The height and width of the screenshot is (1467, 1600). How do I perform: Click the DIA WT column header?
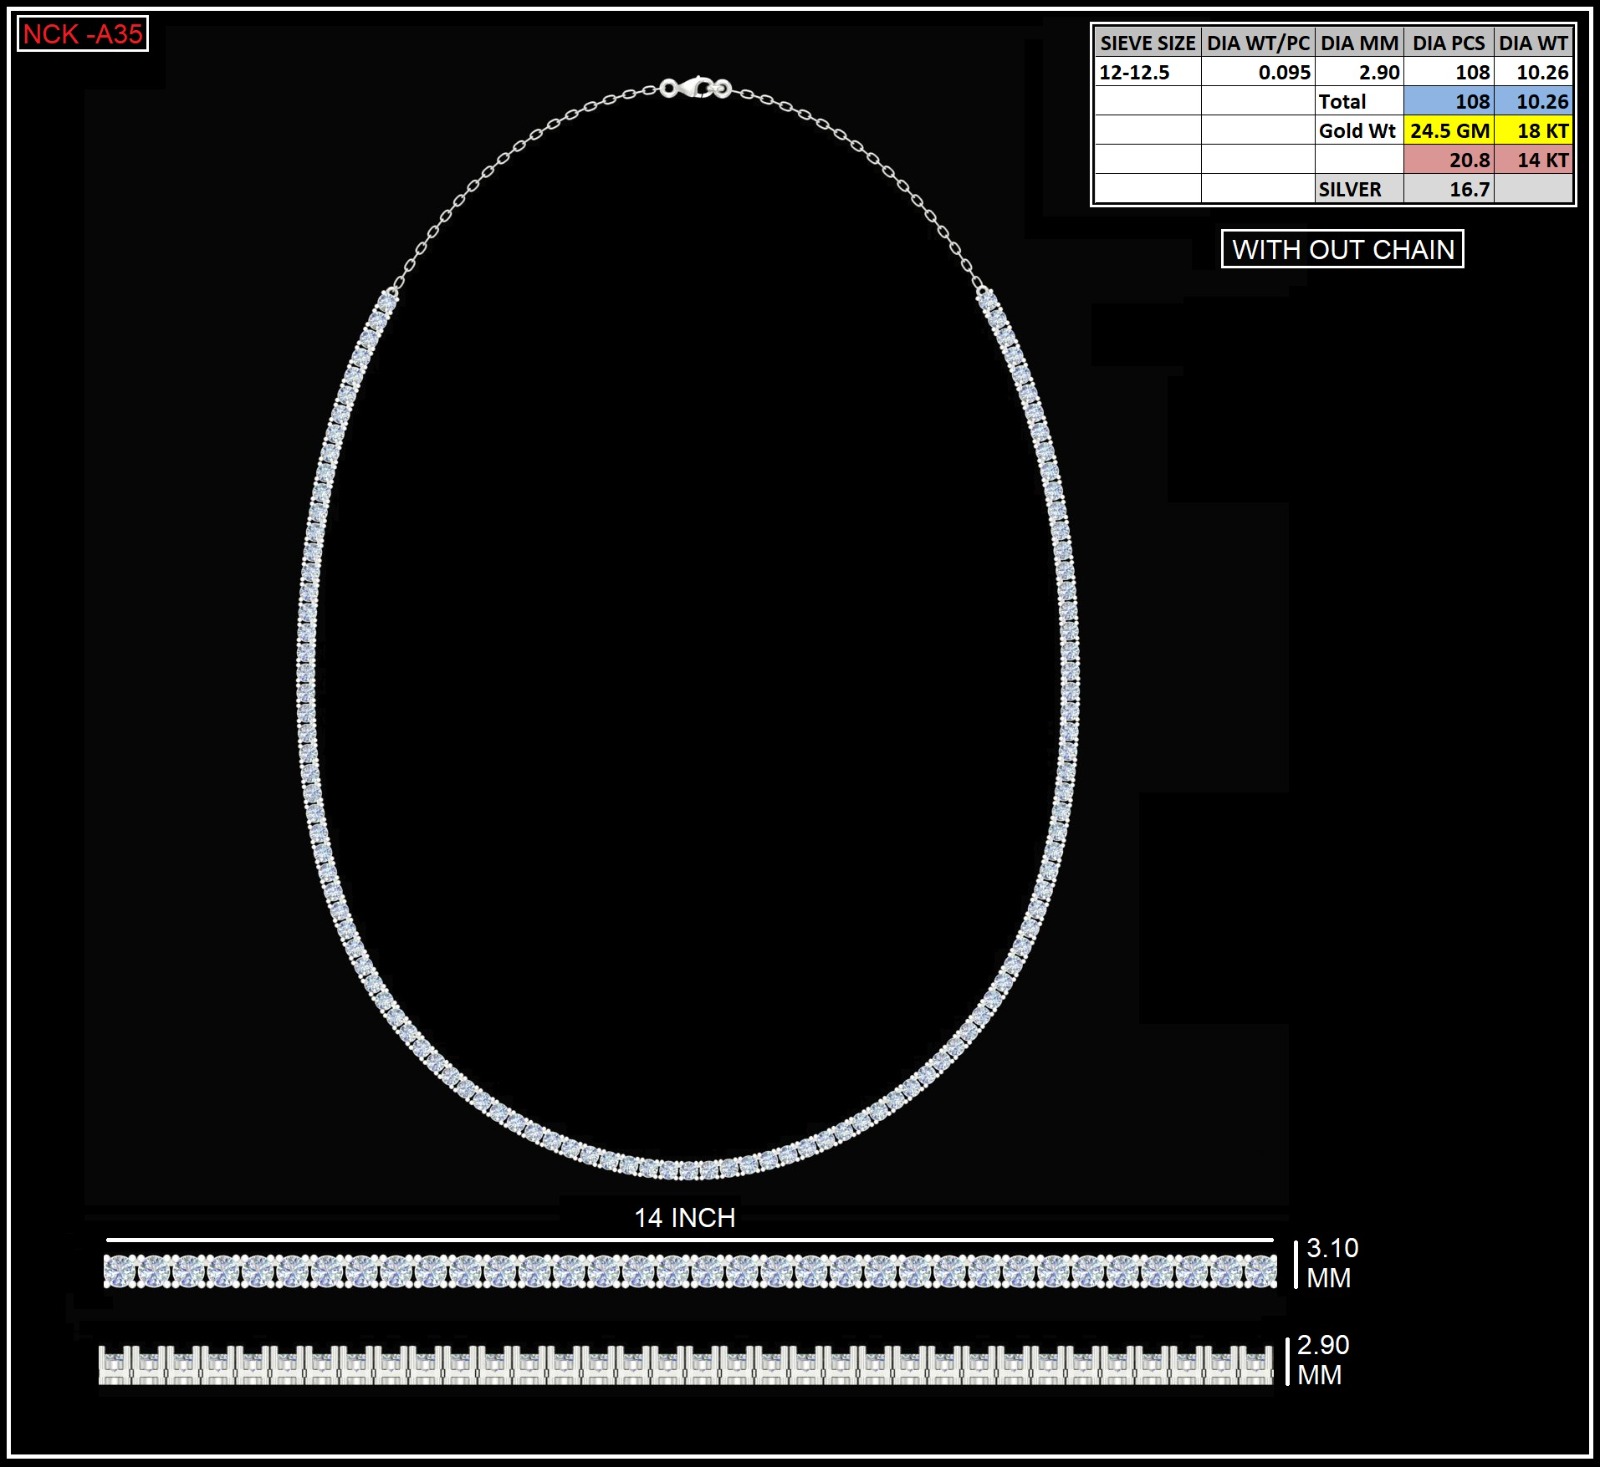(1532, 43)
